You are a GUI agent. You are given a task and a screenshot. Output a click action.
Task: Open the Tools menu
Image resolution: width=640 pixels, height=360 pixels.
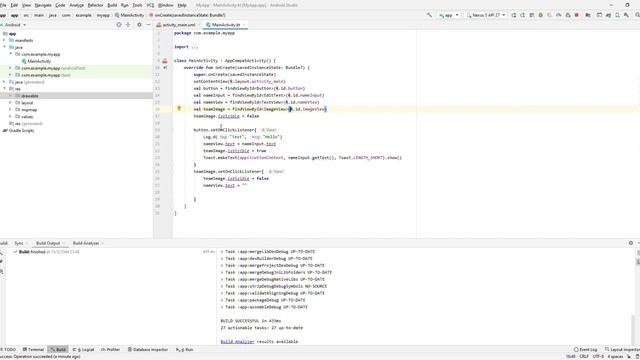[138, 5]
